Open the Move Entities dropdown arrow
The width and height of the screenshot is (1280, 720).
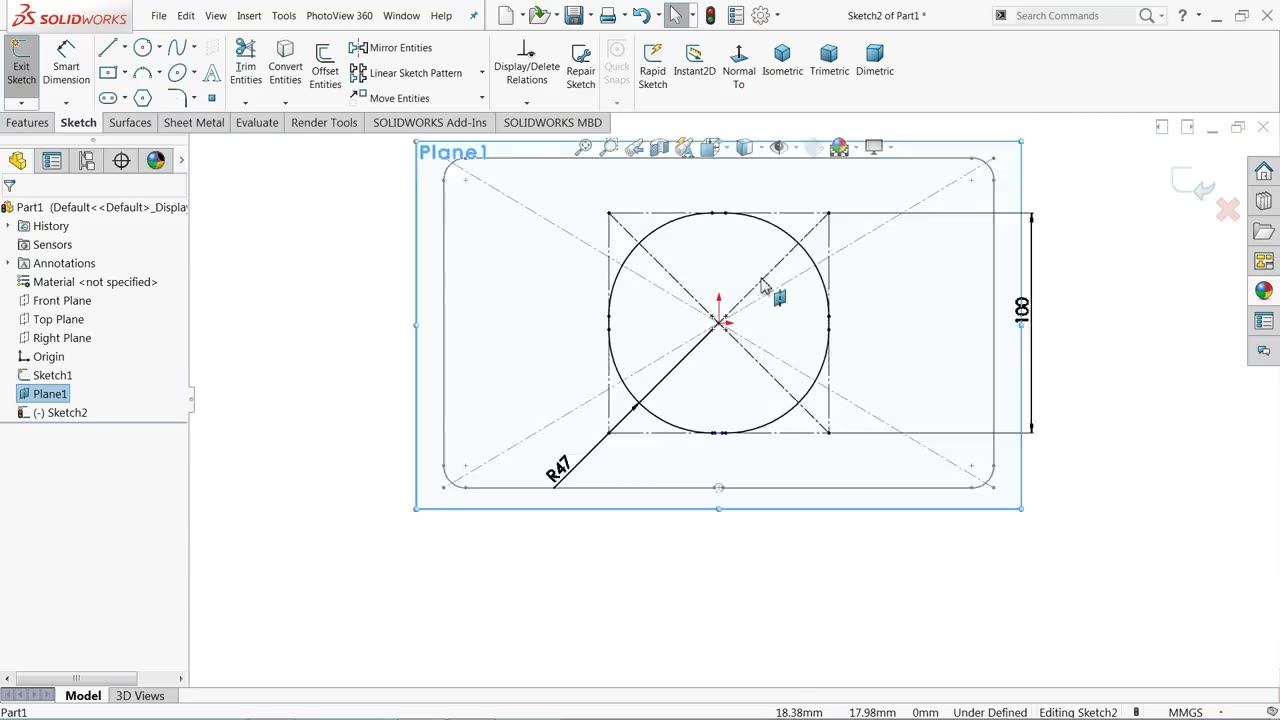[x=482, y=98]
